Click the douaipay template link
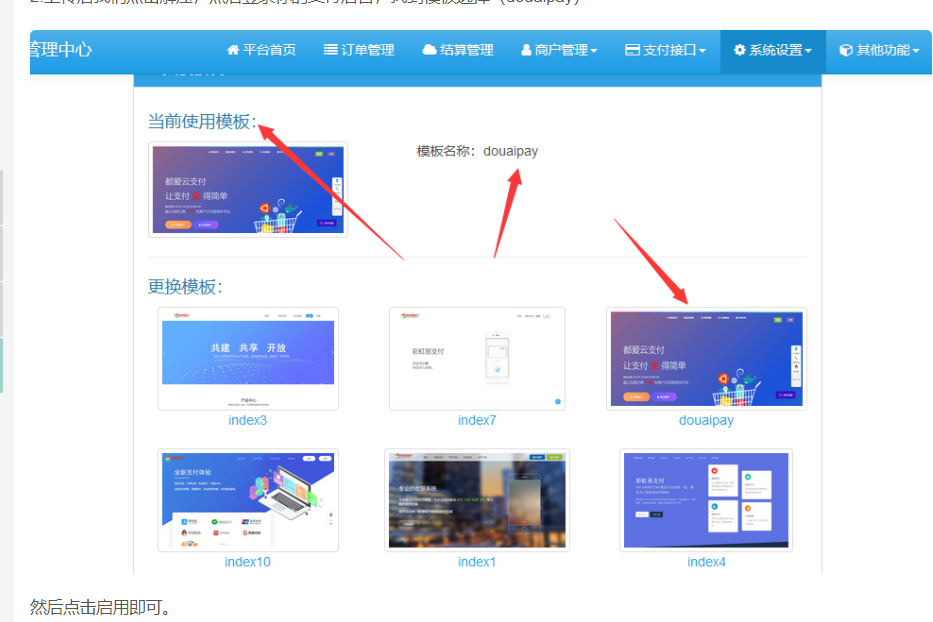 [706, 420]
